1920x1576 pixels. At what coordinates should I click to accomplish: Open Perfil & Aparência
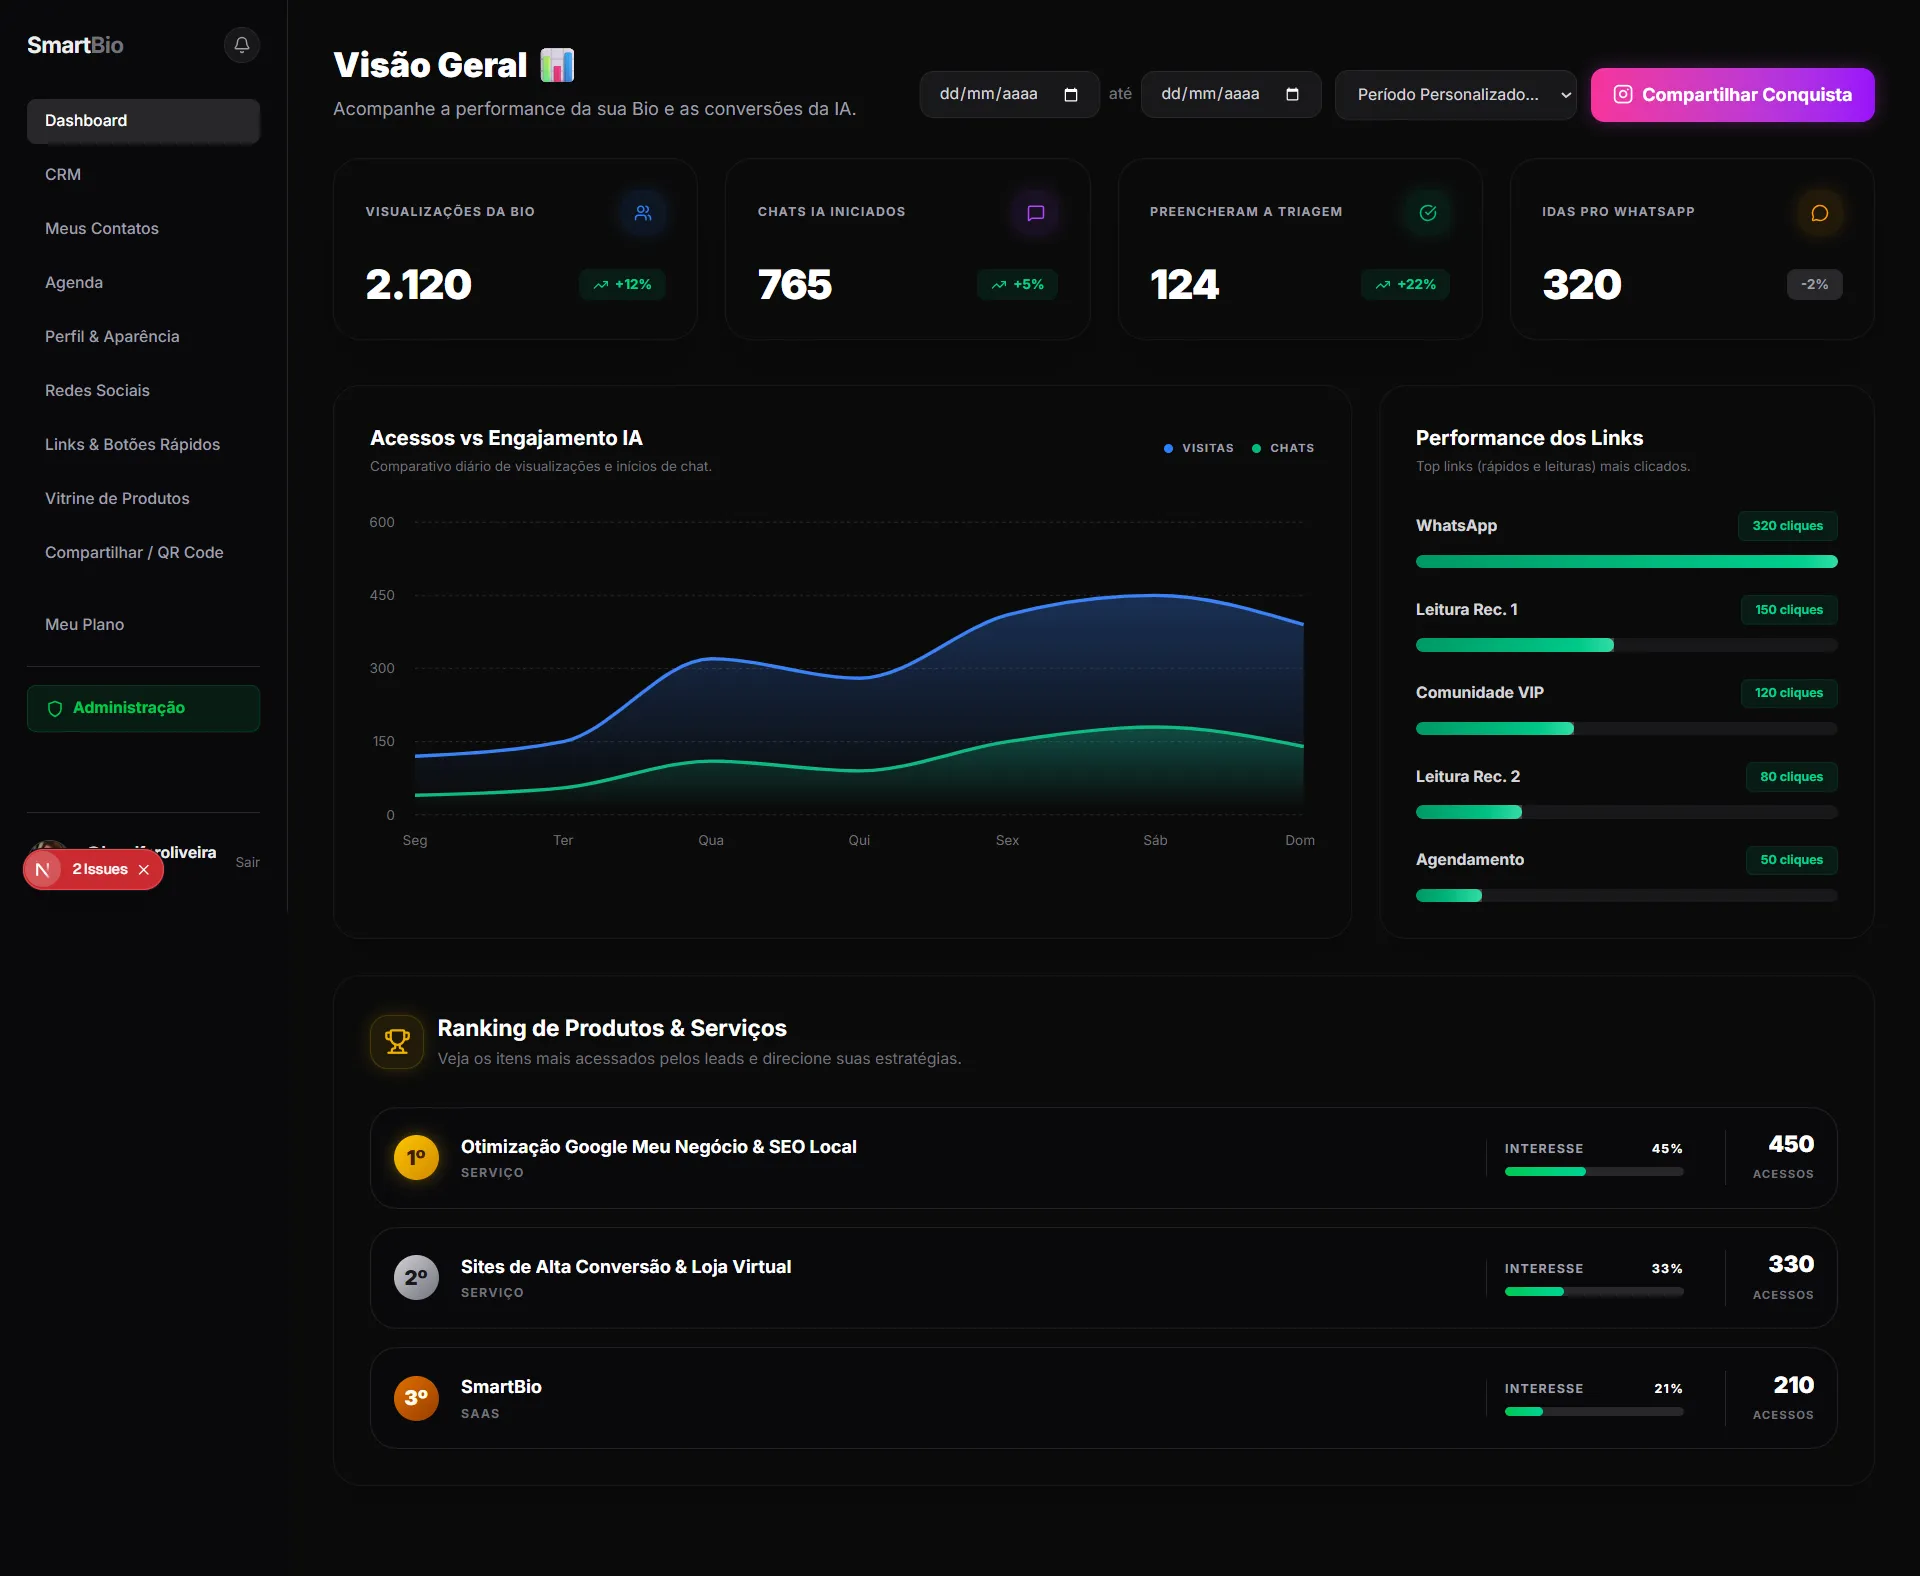[x=143, y=337]
